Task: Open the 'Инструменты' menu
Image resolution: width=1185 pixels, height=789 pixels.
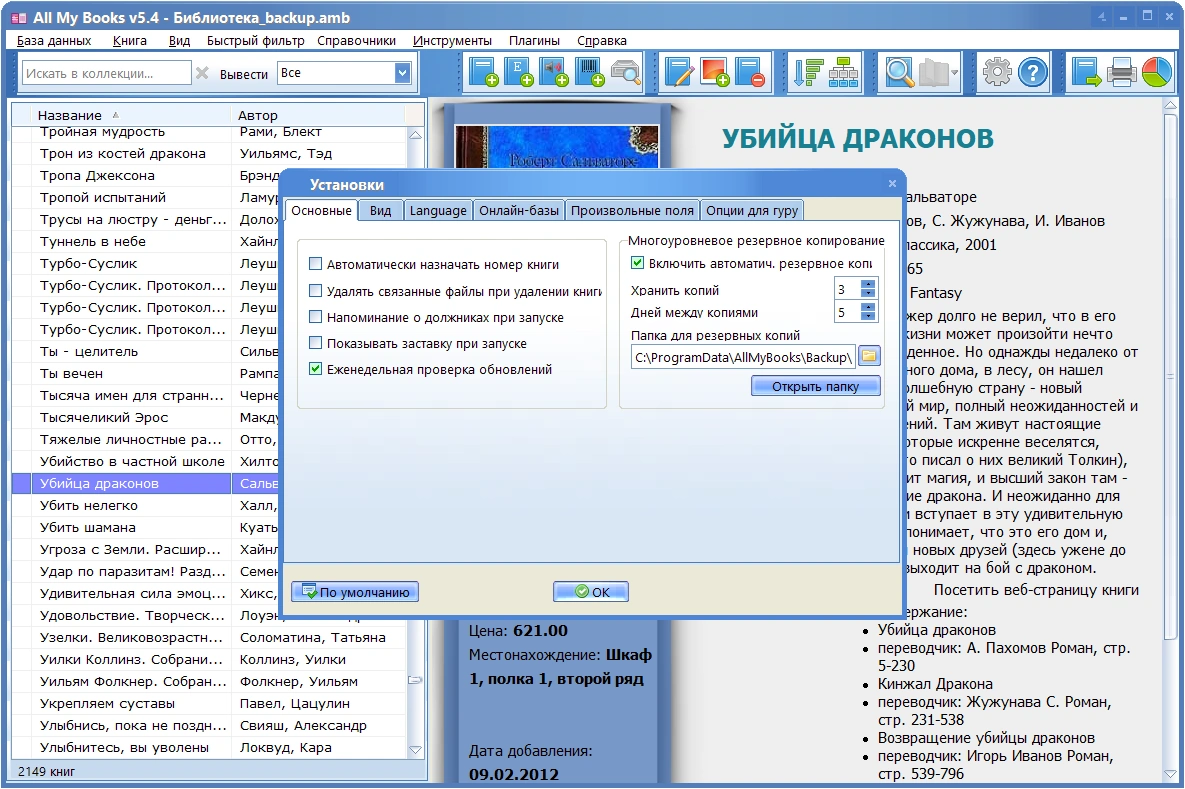Action: click(453, 41)
